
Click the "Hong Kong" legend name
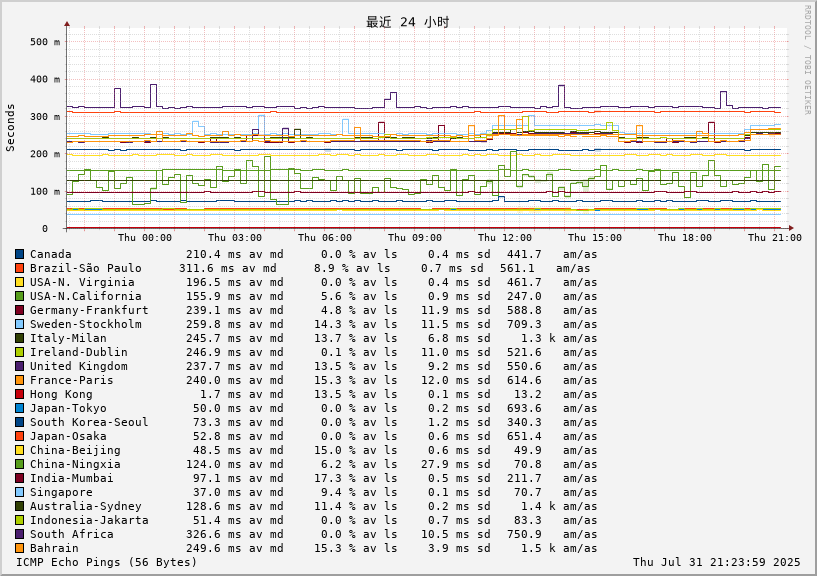click(x=61, y=395)
